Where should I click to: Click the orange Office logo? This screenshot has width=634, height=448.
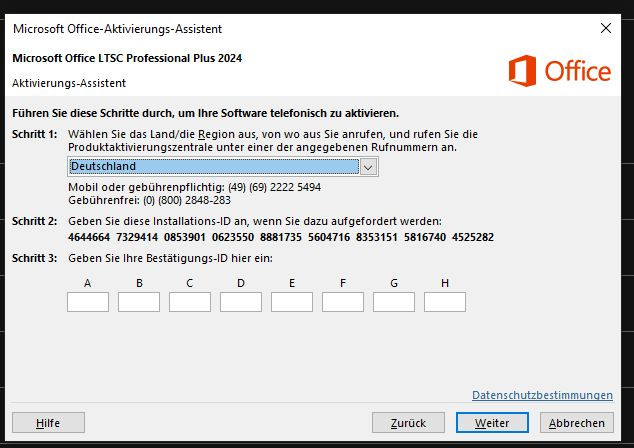(x=559, y=71)
